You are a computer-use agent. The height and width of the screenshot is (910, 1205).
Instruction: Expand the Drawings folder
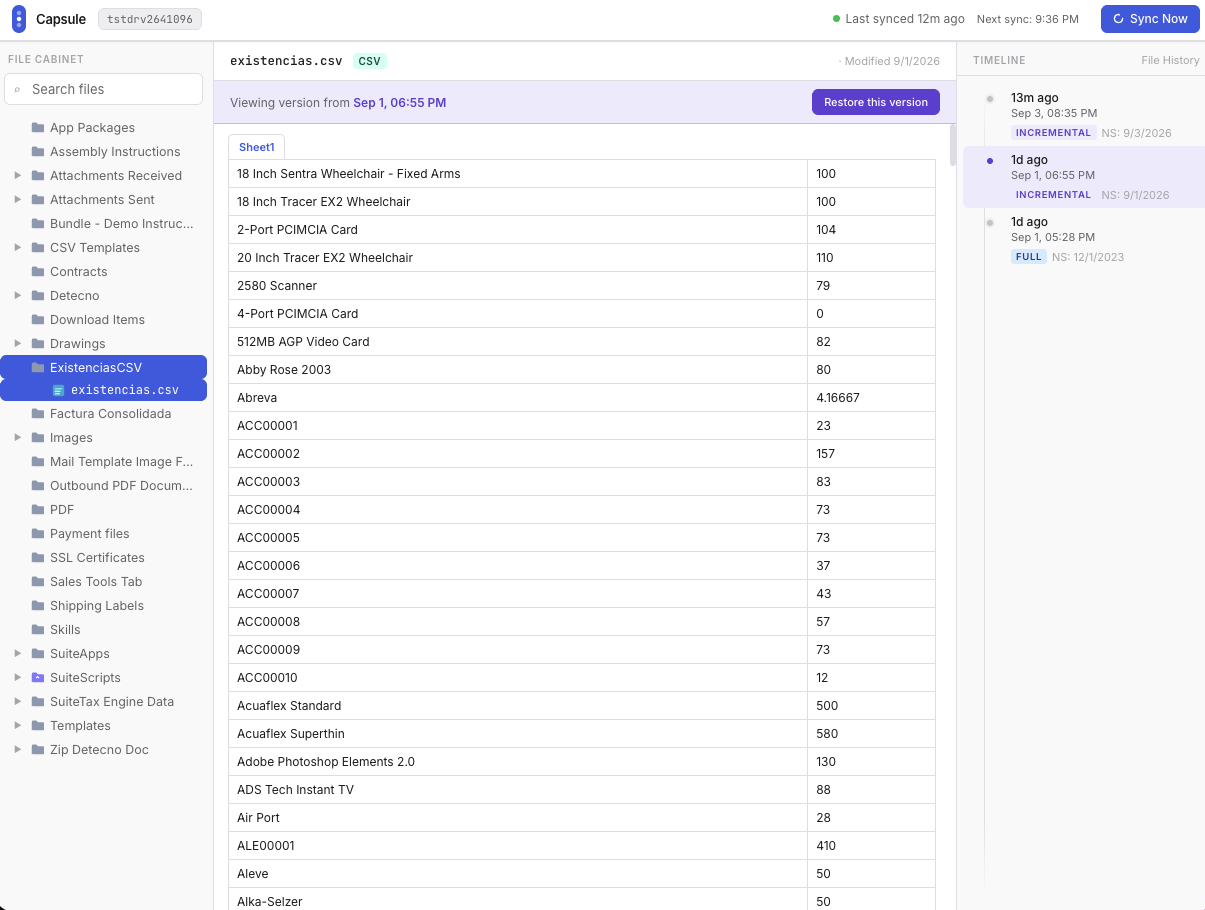pyautogui.click(x=18, y=344)
